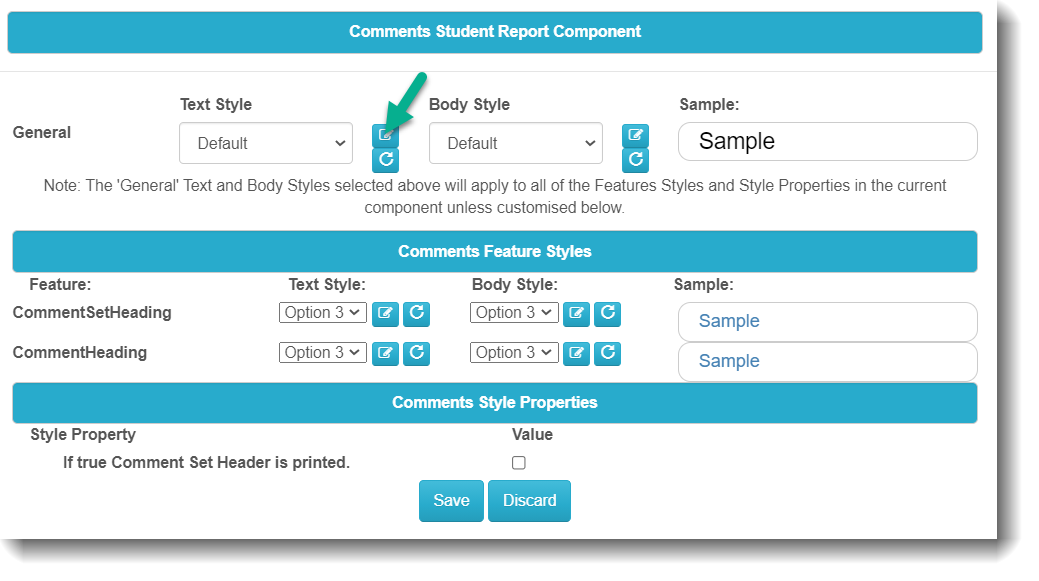Image resolution: width=1039 pixels, height=581 pixels.
Task: Reset CommentSetHeading Text Style
Action: pyautogui.click(x=416, y=314)
